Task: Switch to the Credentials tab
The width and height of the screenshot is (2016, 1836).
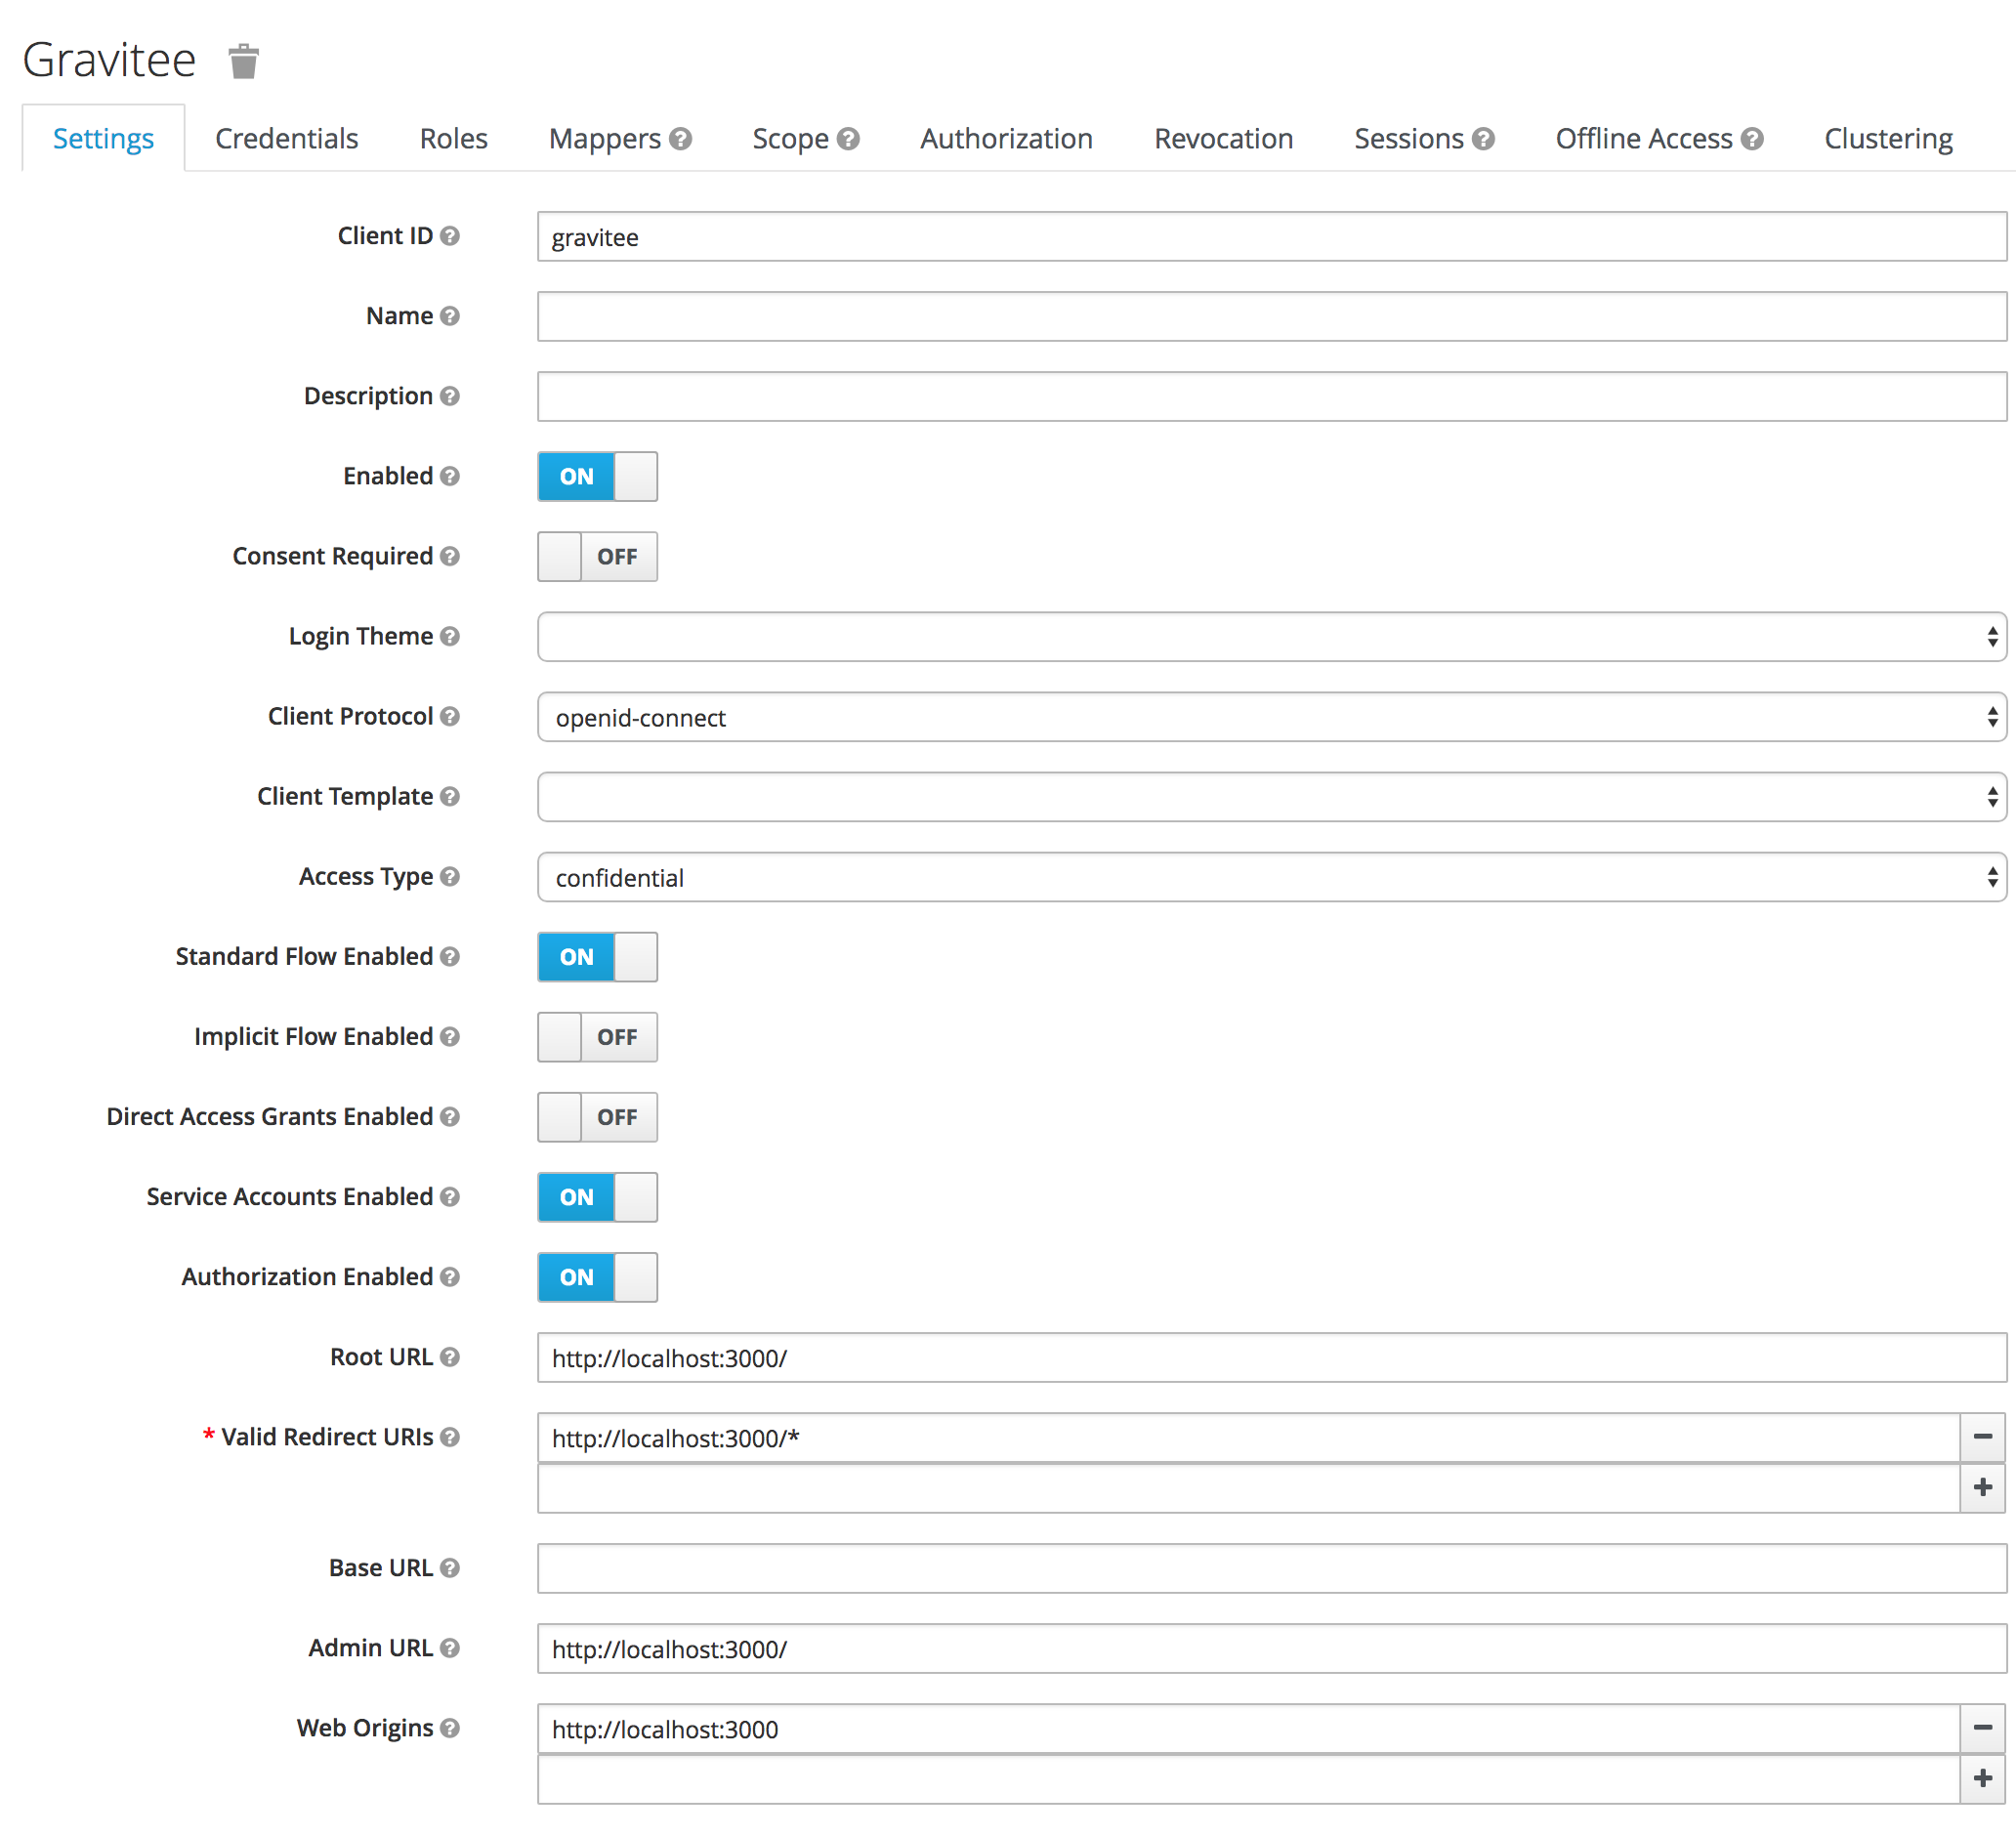Action: (286, 139)
